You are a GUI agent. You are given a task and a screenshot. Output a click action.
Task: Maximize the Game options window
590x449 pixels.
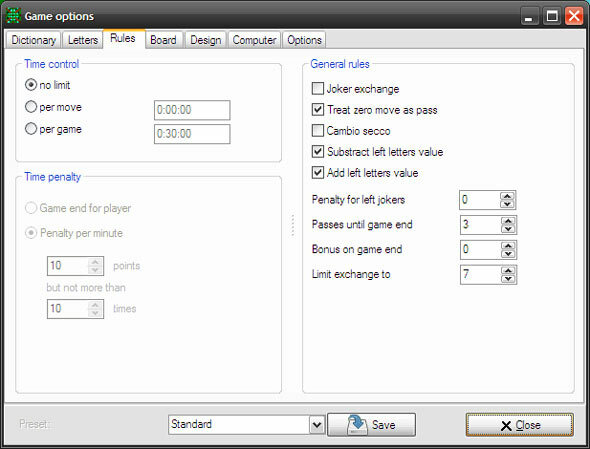pos(552,16)
